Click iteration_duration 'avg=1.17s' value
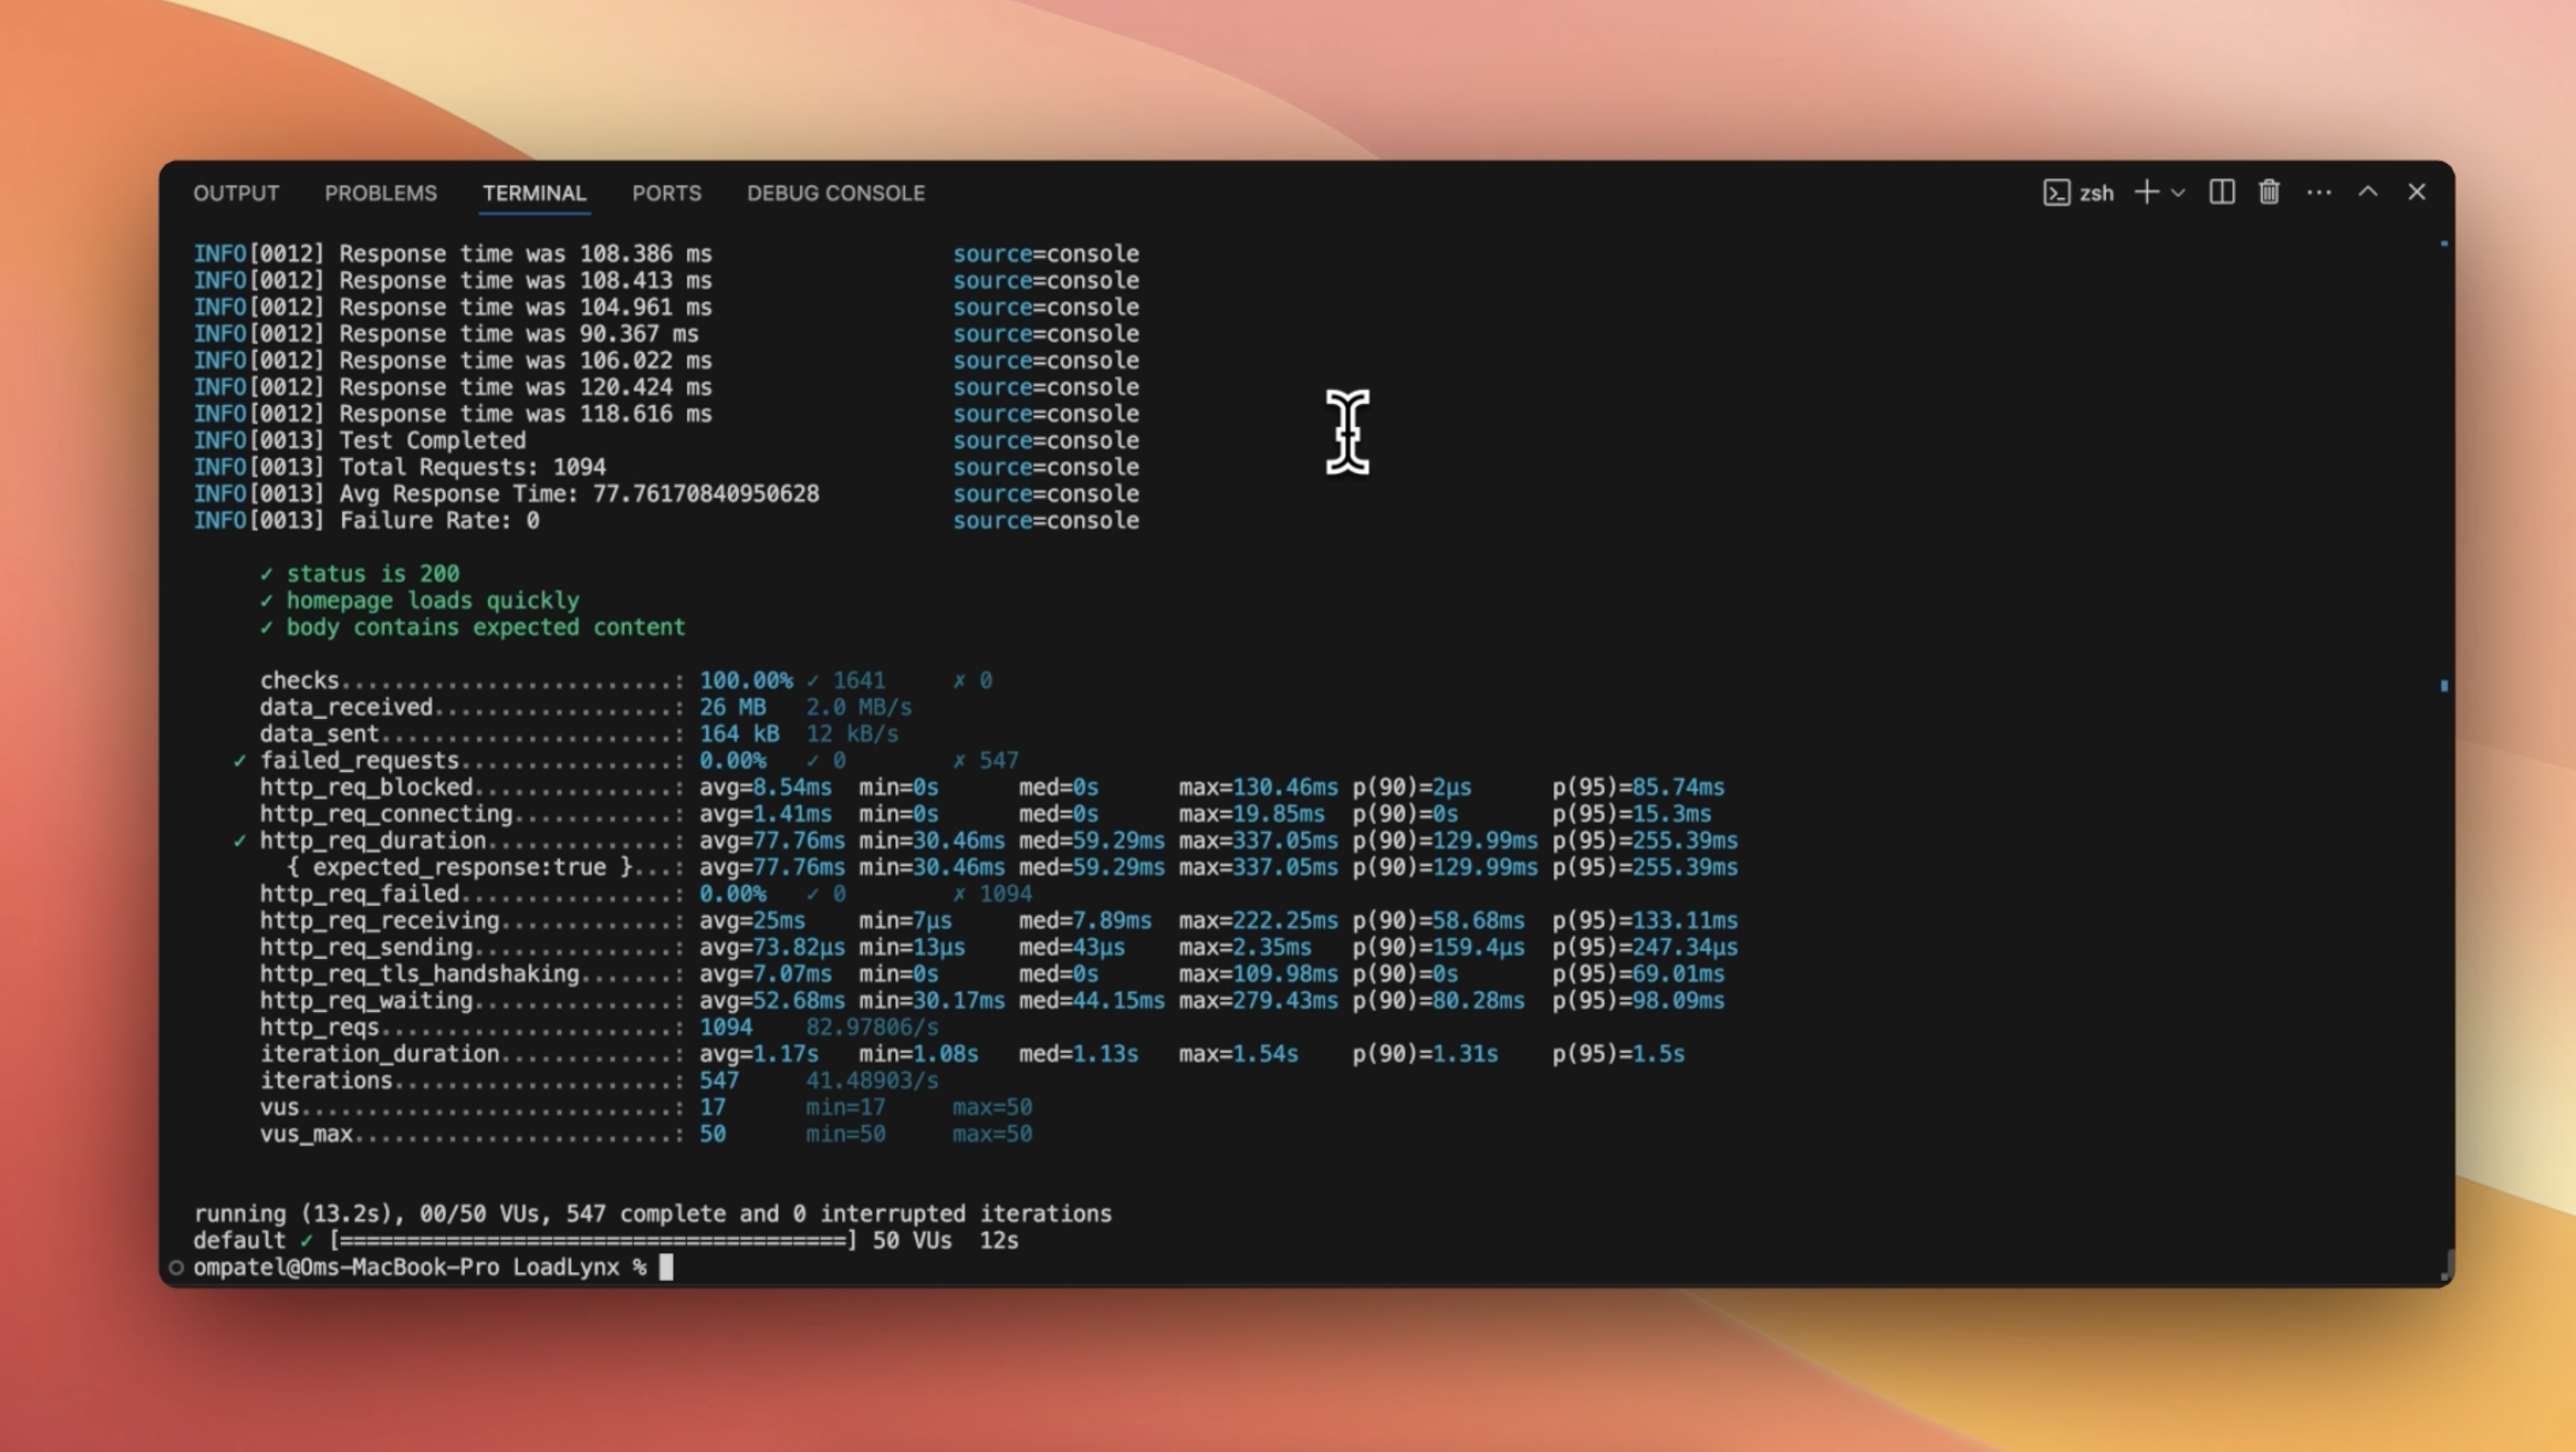The height and width of the screenshot is (1452, 2576). coord(759,1054)
